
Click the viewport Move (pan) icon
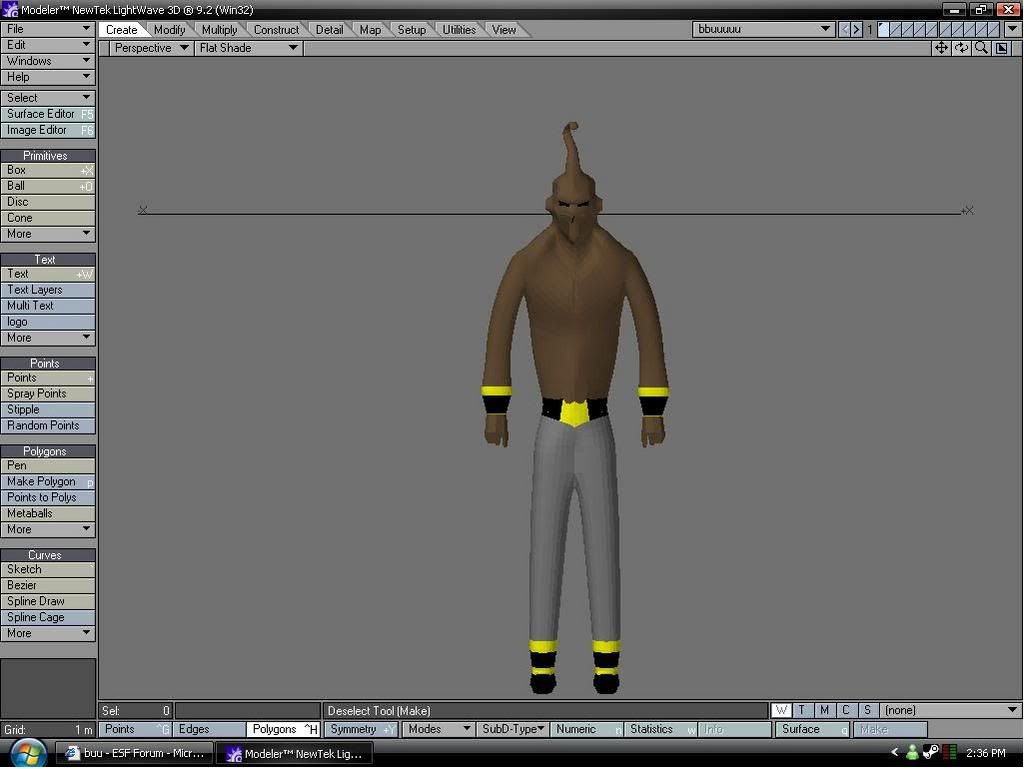tap(941, 48)
